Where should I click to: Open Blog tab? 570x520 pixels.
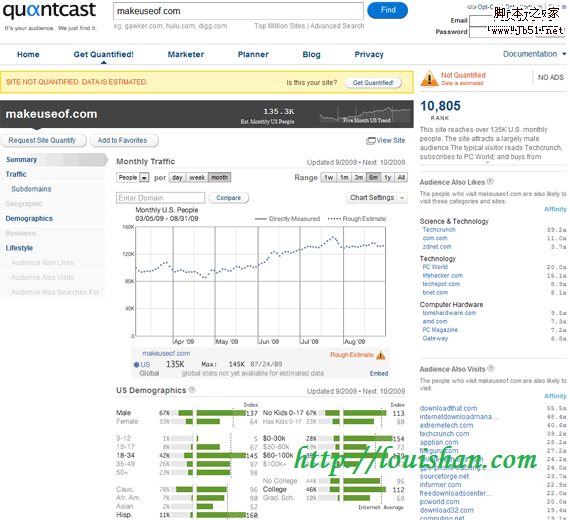pyautogui.click(x=312, y=55)
